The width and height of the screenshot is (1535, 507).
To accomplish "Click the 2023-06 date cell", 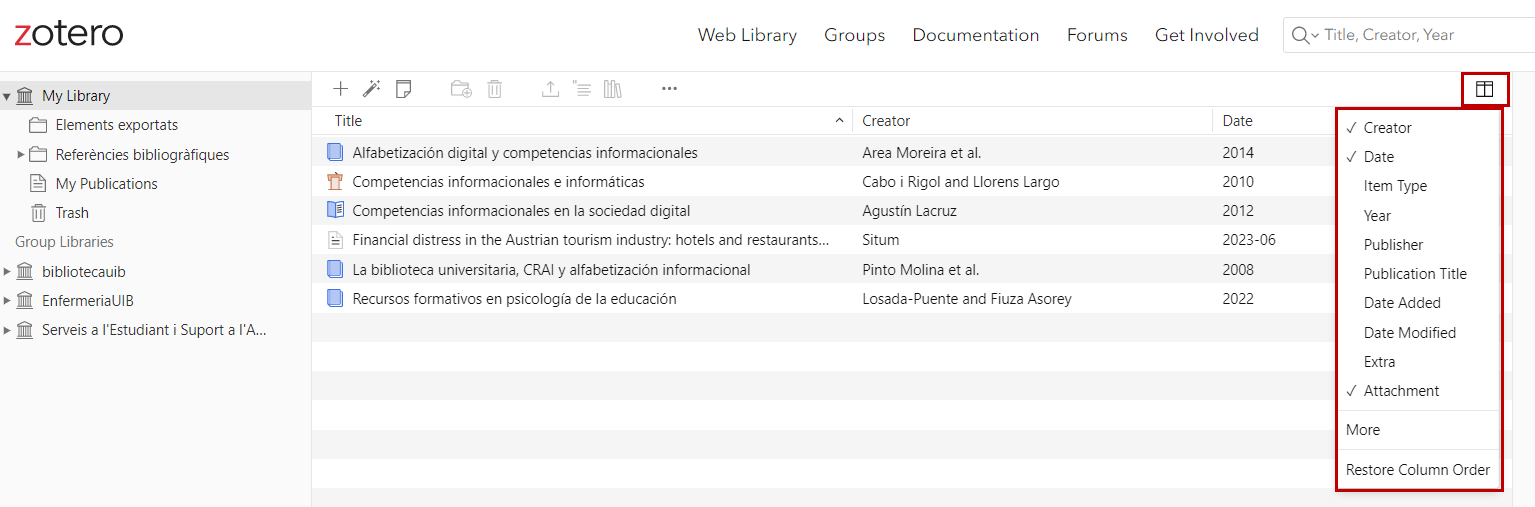I will [x=1249, y=240].
